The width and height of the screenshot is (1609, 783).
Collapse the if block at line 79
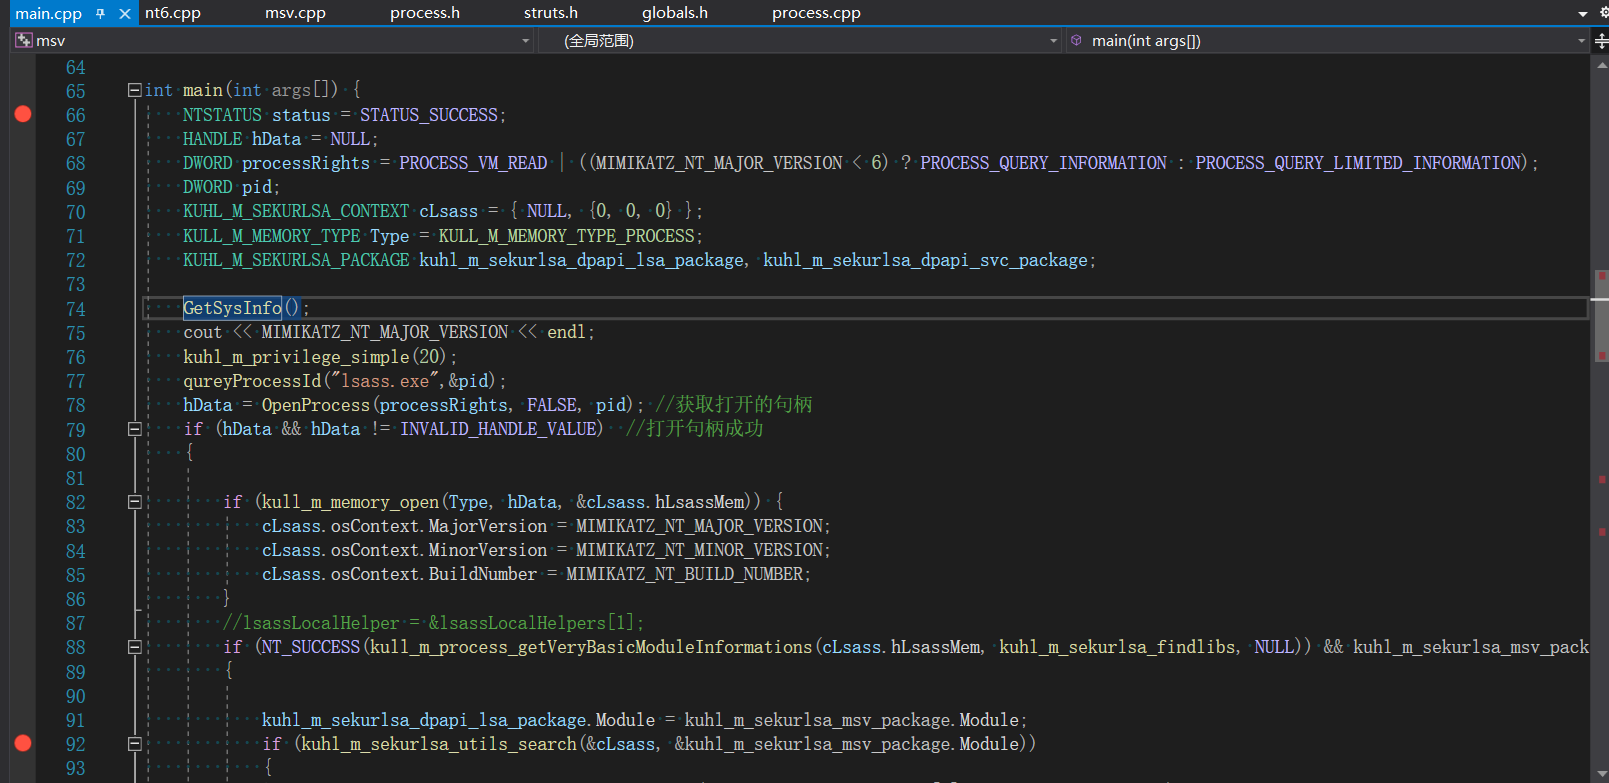135,429
